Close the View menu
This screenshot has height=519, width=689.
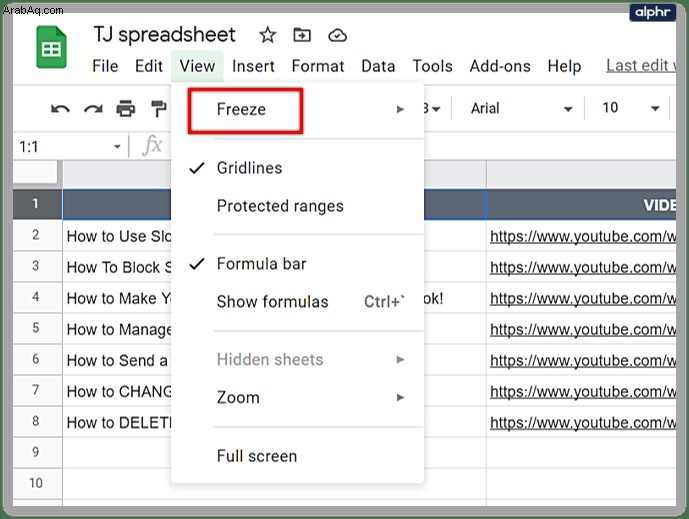click(x=197, y=66)
